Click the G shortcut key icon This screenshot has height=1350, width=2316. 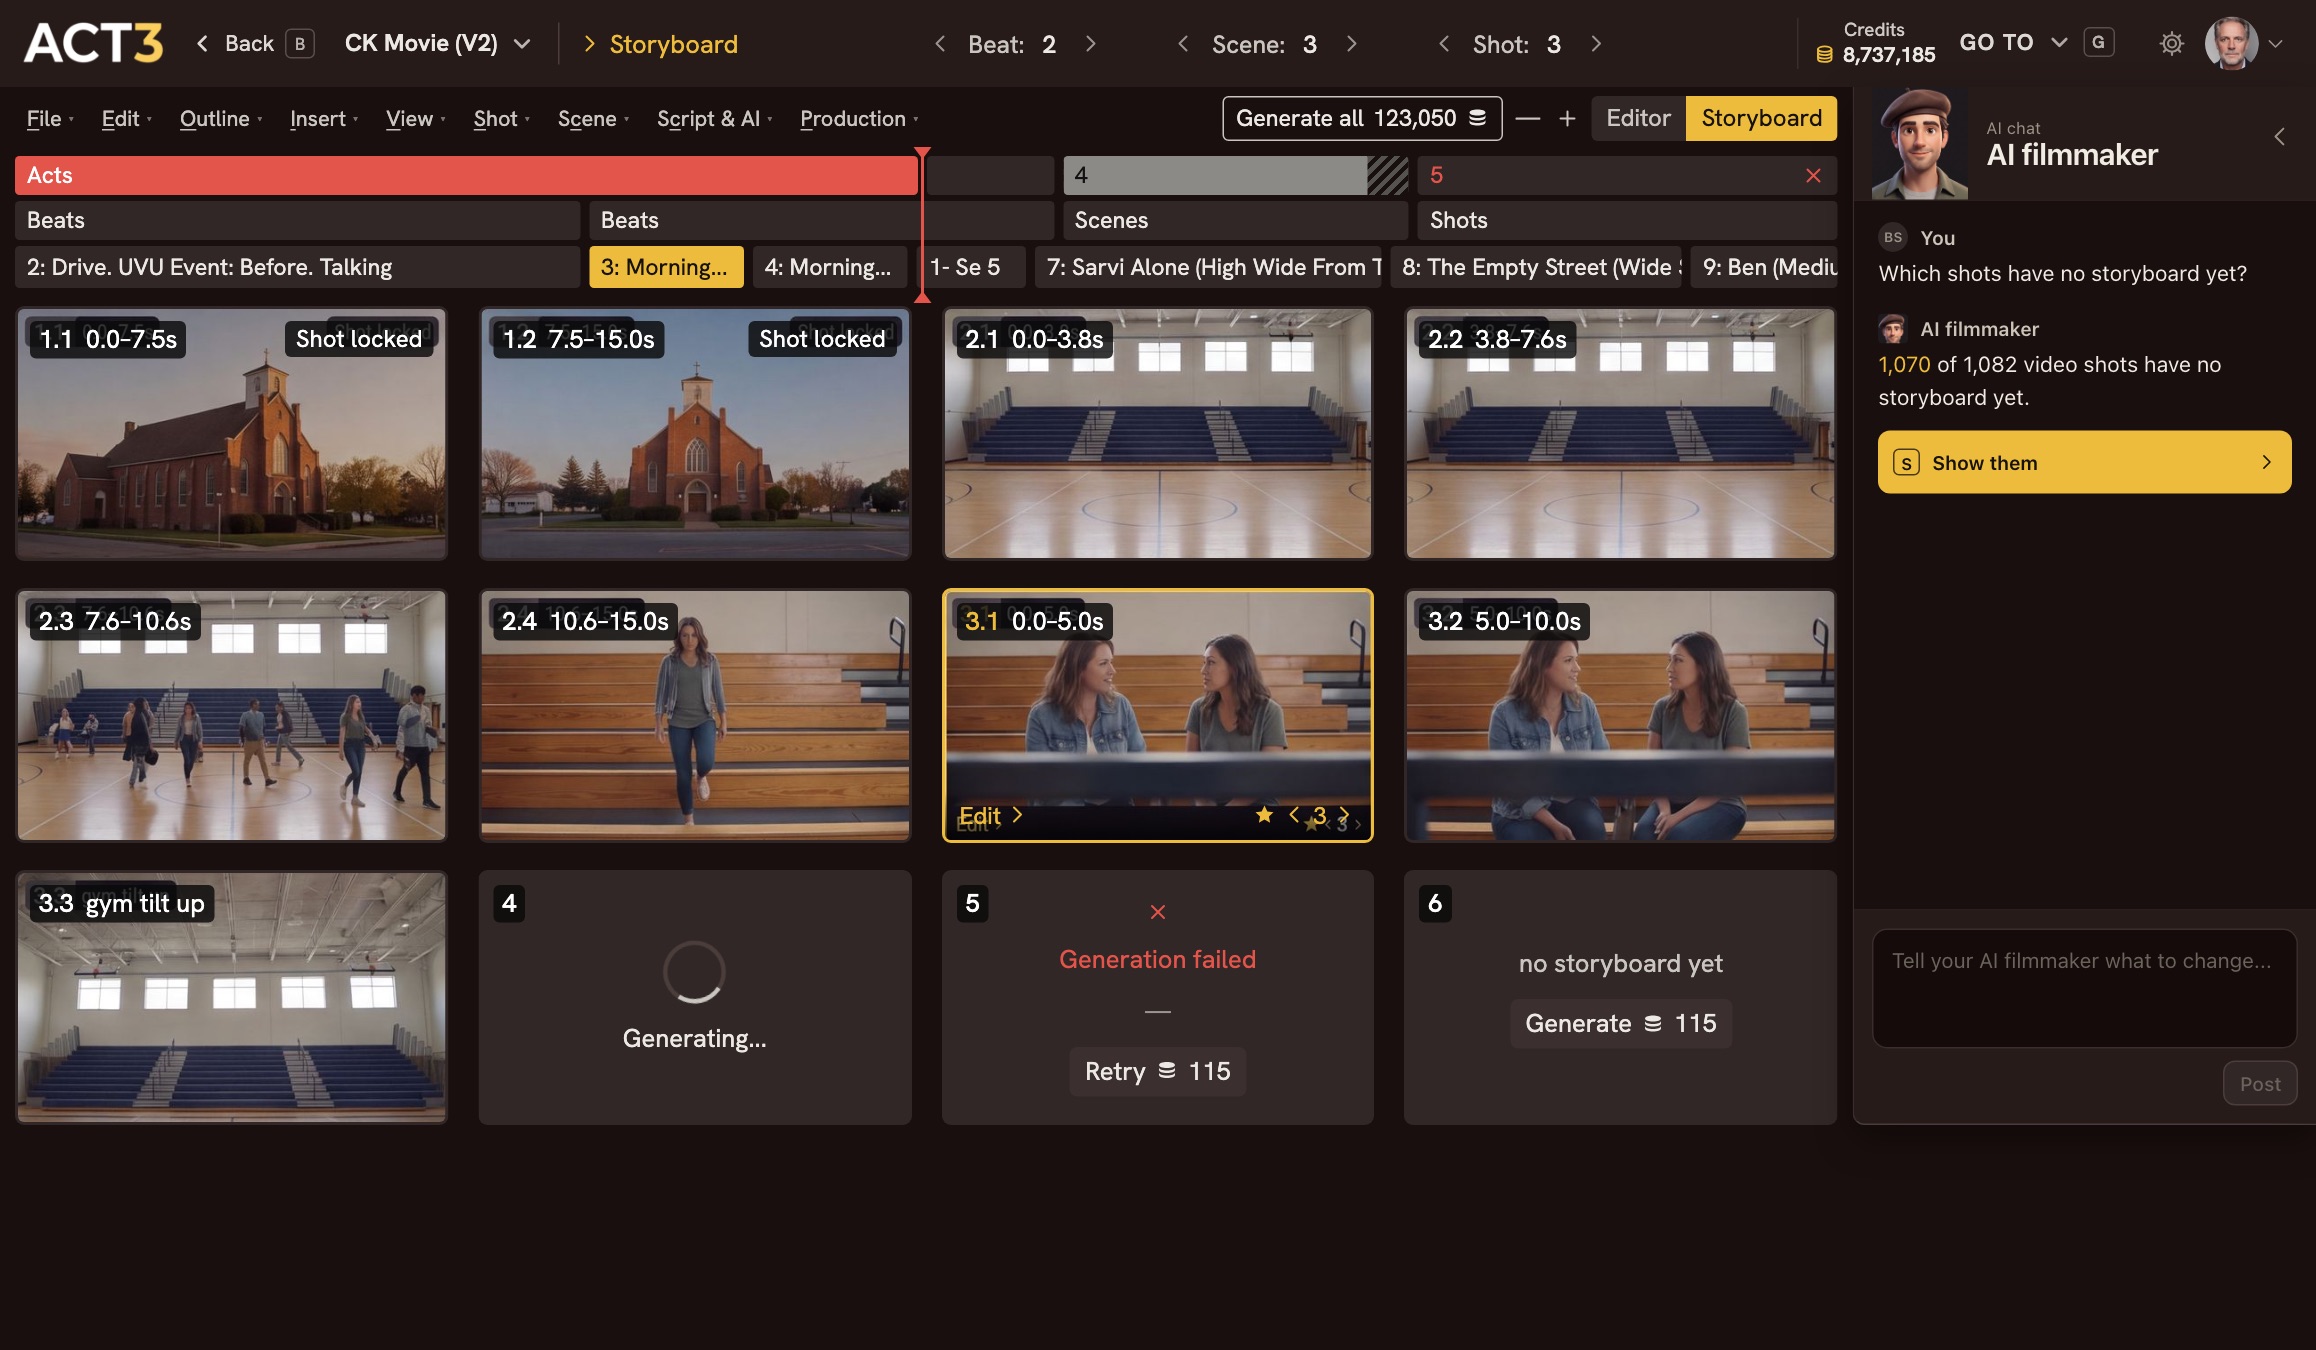coord(2098,43)
